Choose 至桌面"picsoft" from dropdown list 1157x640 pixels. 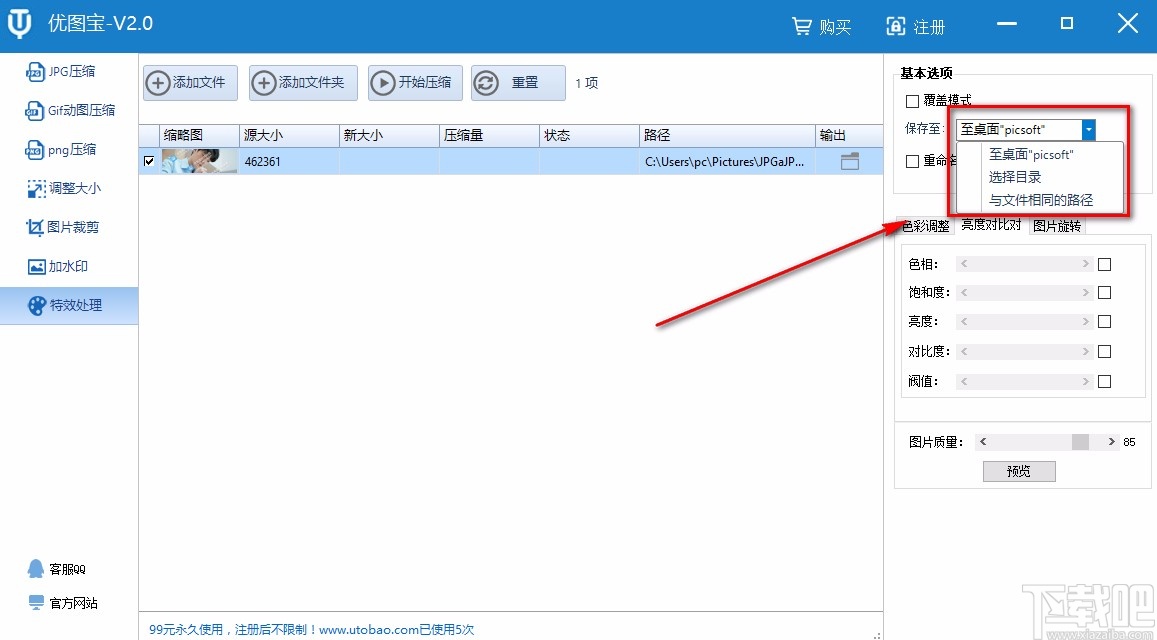point(1031,154)
